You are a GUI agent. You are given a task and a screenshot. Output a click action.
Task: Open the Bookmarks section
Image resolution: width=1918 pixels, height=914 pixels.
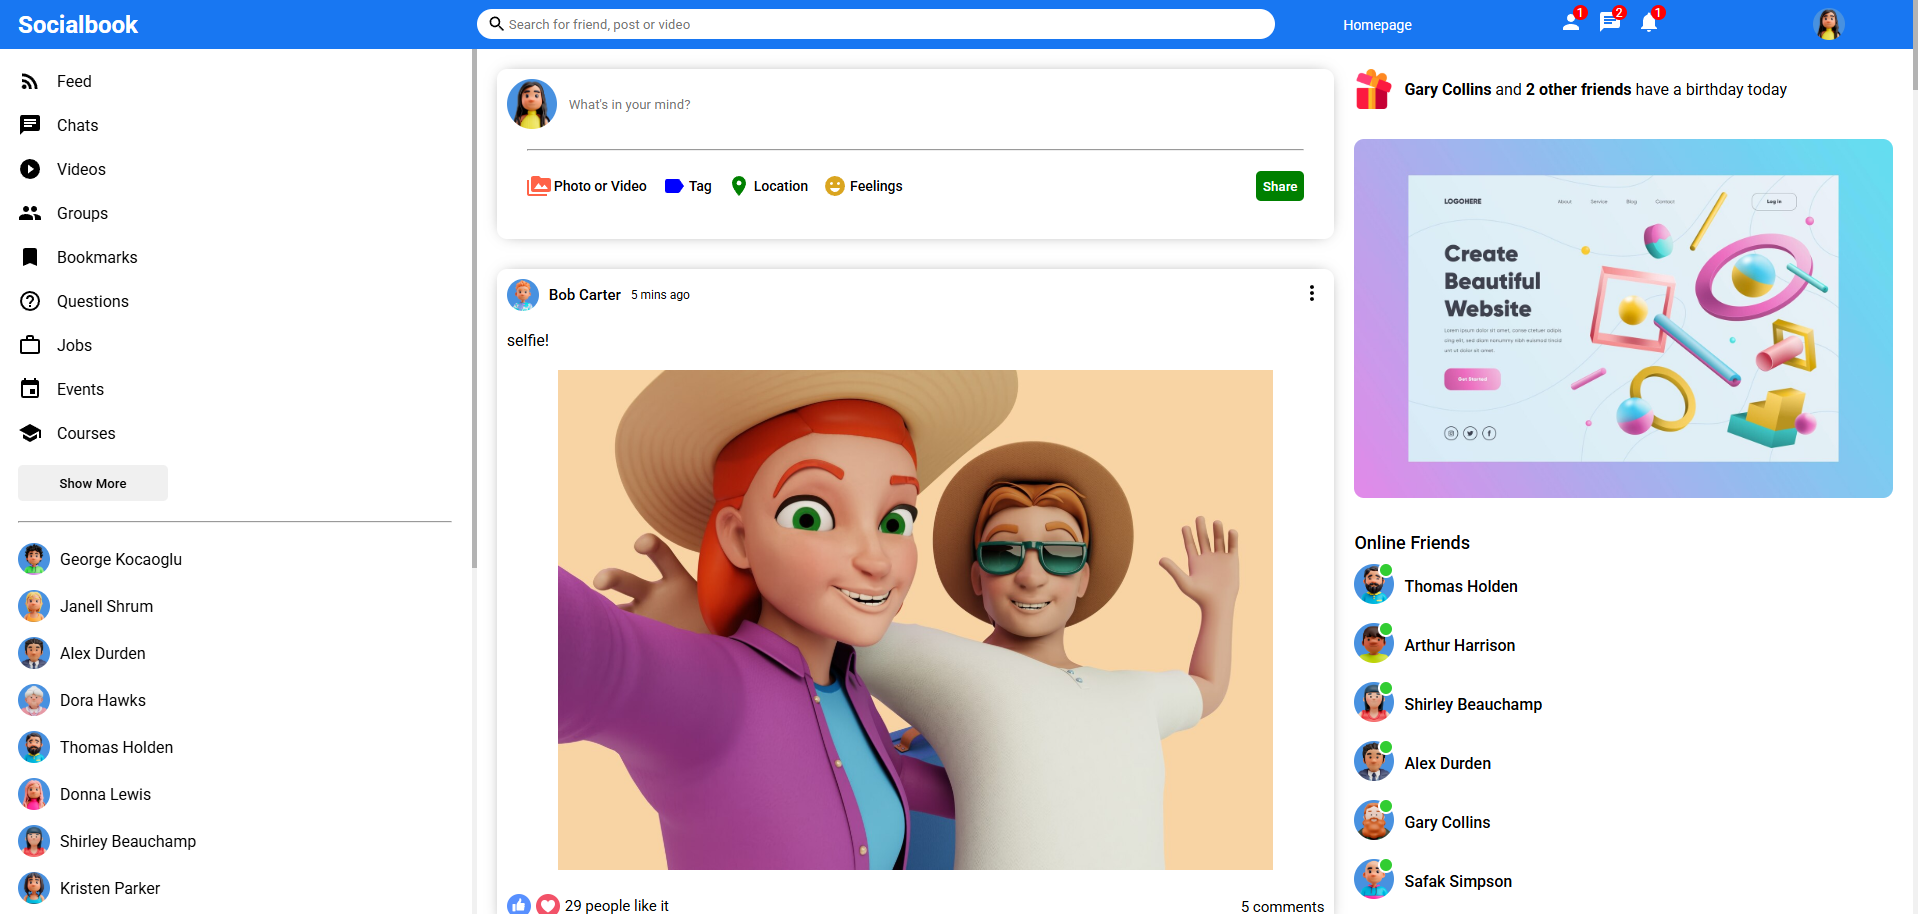click(97, 257)
